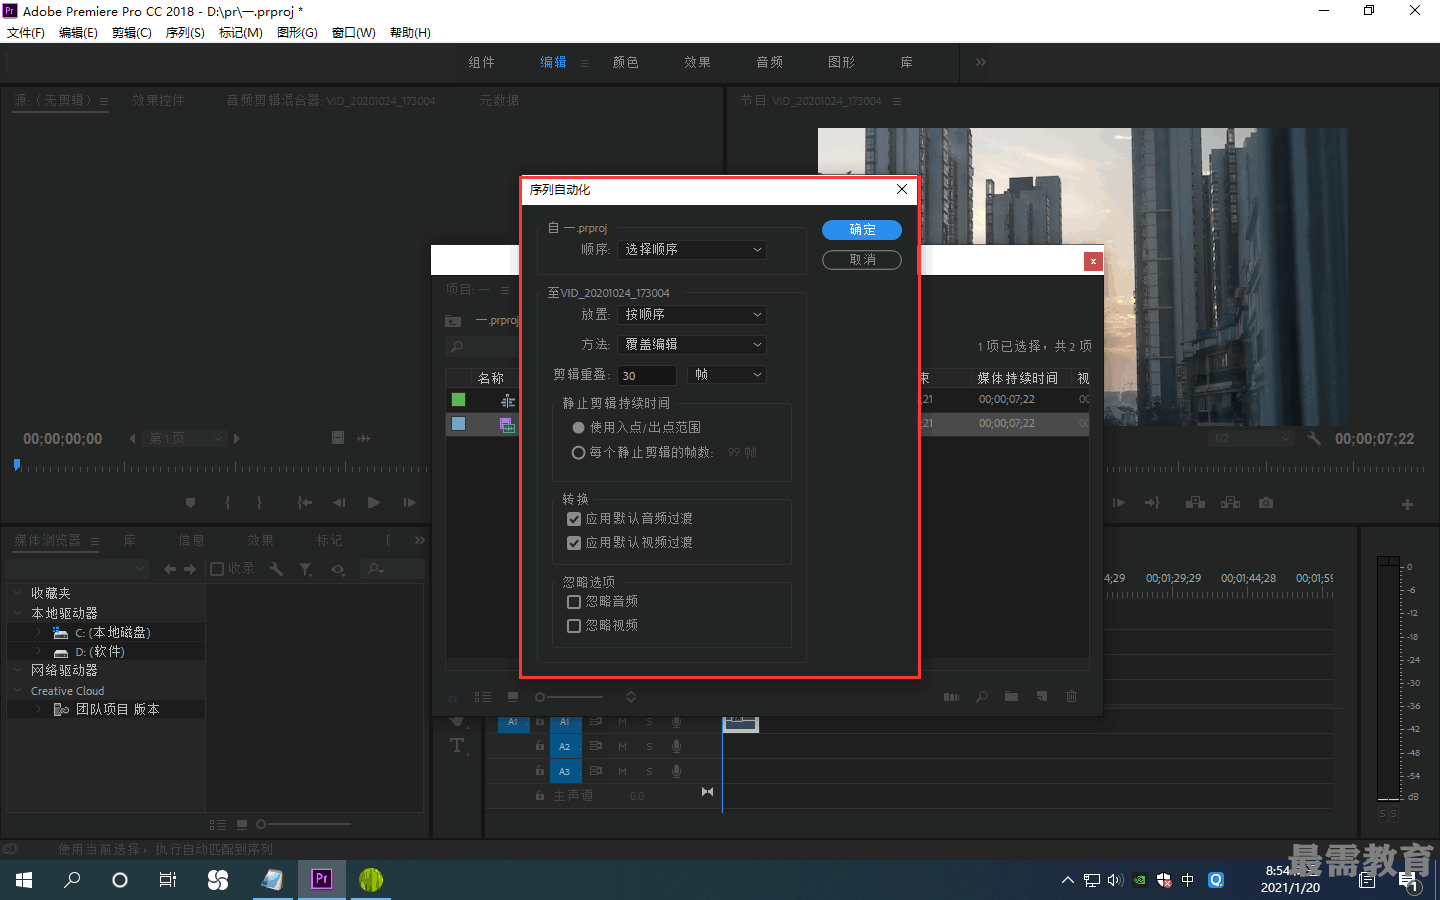Open Source monitor page dropdown 第1页
The height and width of the screenshot is (900, 1440).
[184, 438]
